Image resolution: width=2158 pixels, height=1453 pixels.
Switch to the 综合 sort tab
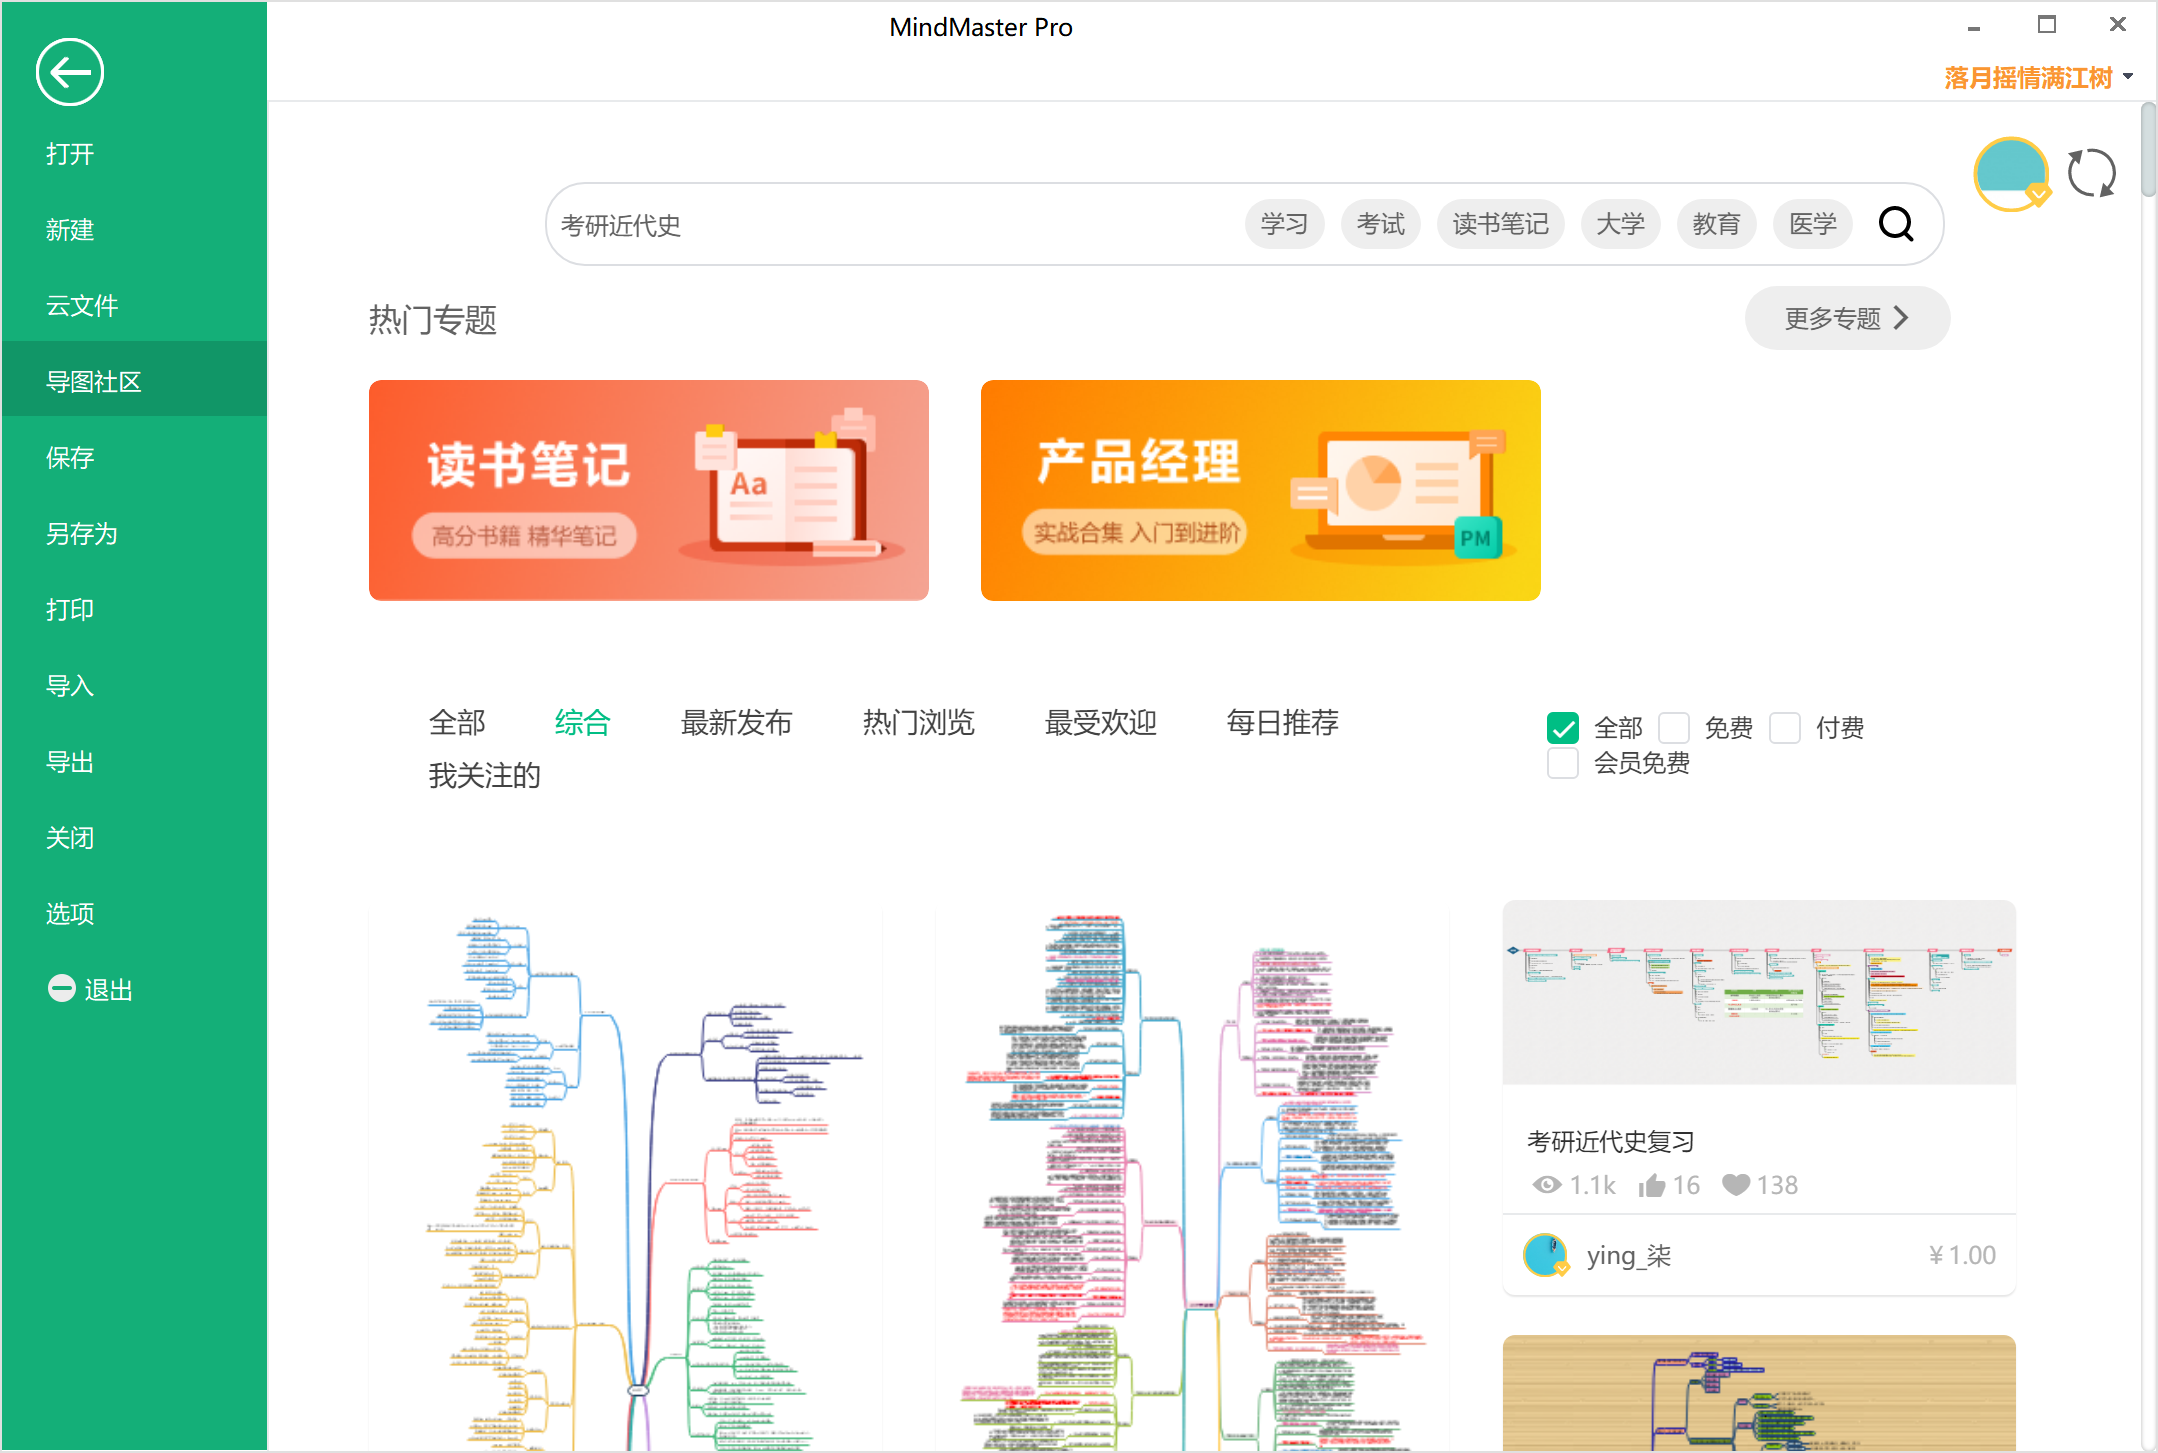583,722
